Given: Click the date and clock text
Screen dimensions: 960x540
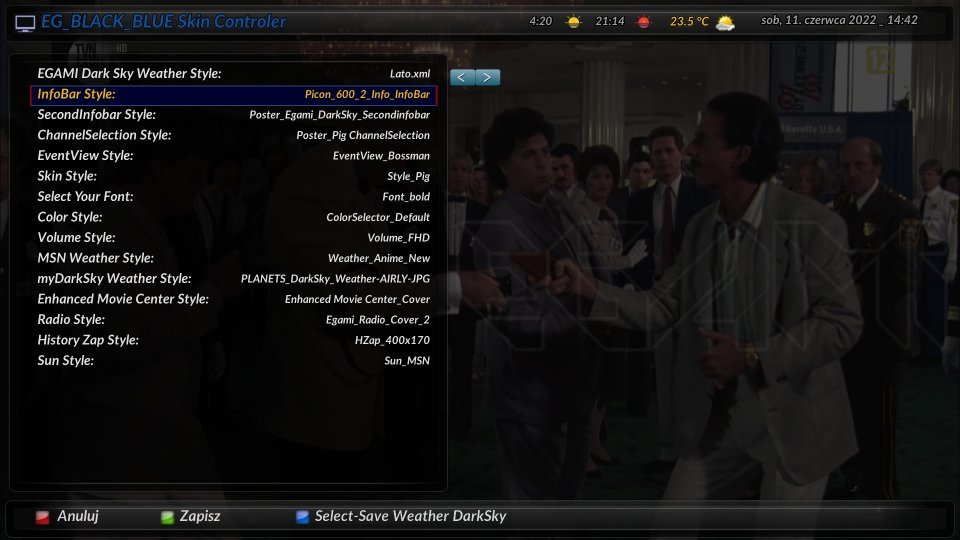Looking at the screenshot, I should pyautogui.click(x=839, y=20).
